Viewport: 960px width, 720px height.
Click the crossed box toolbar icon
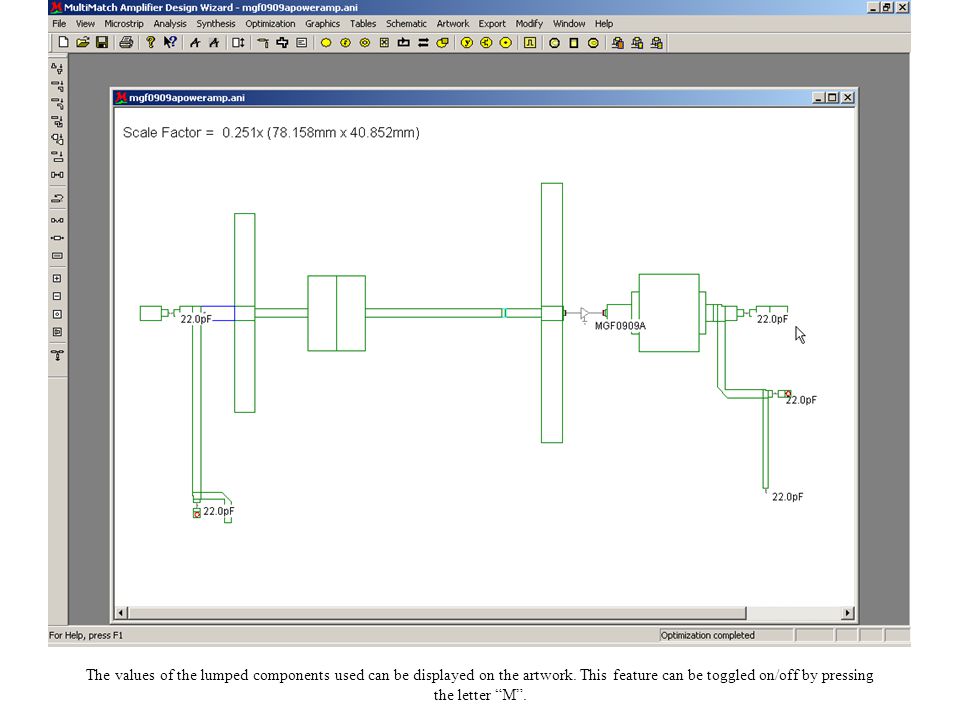click(x=384, y=43)
